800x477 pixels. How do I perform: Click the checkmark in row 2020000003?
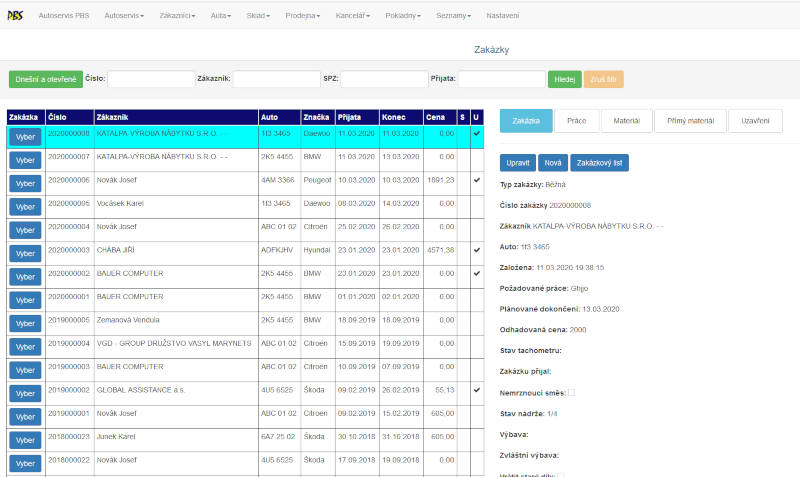pos(477,250)
